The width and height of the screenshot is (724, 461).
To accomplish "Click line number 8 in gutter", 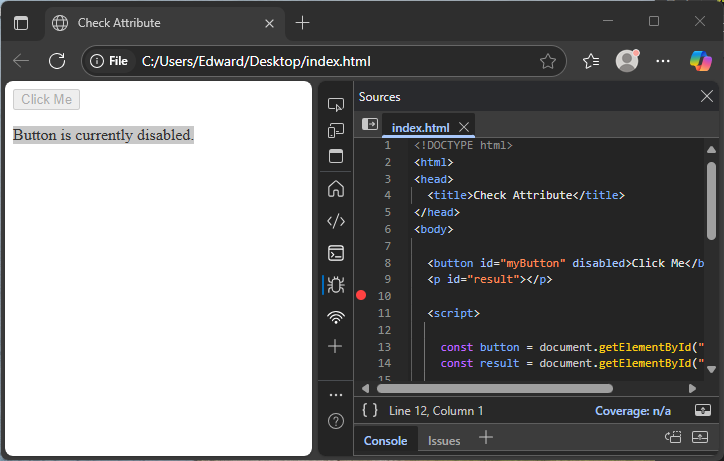I will 387,263.
